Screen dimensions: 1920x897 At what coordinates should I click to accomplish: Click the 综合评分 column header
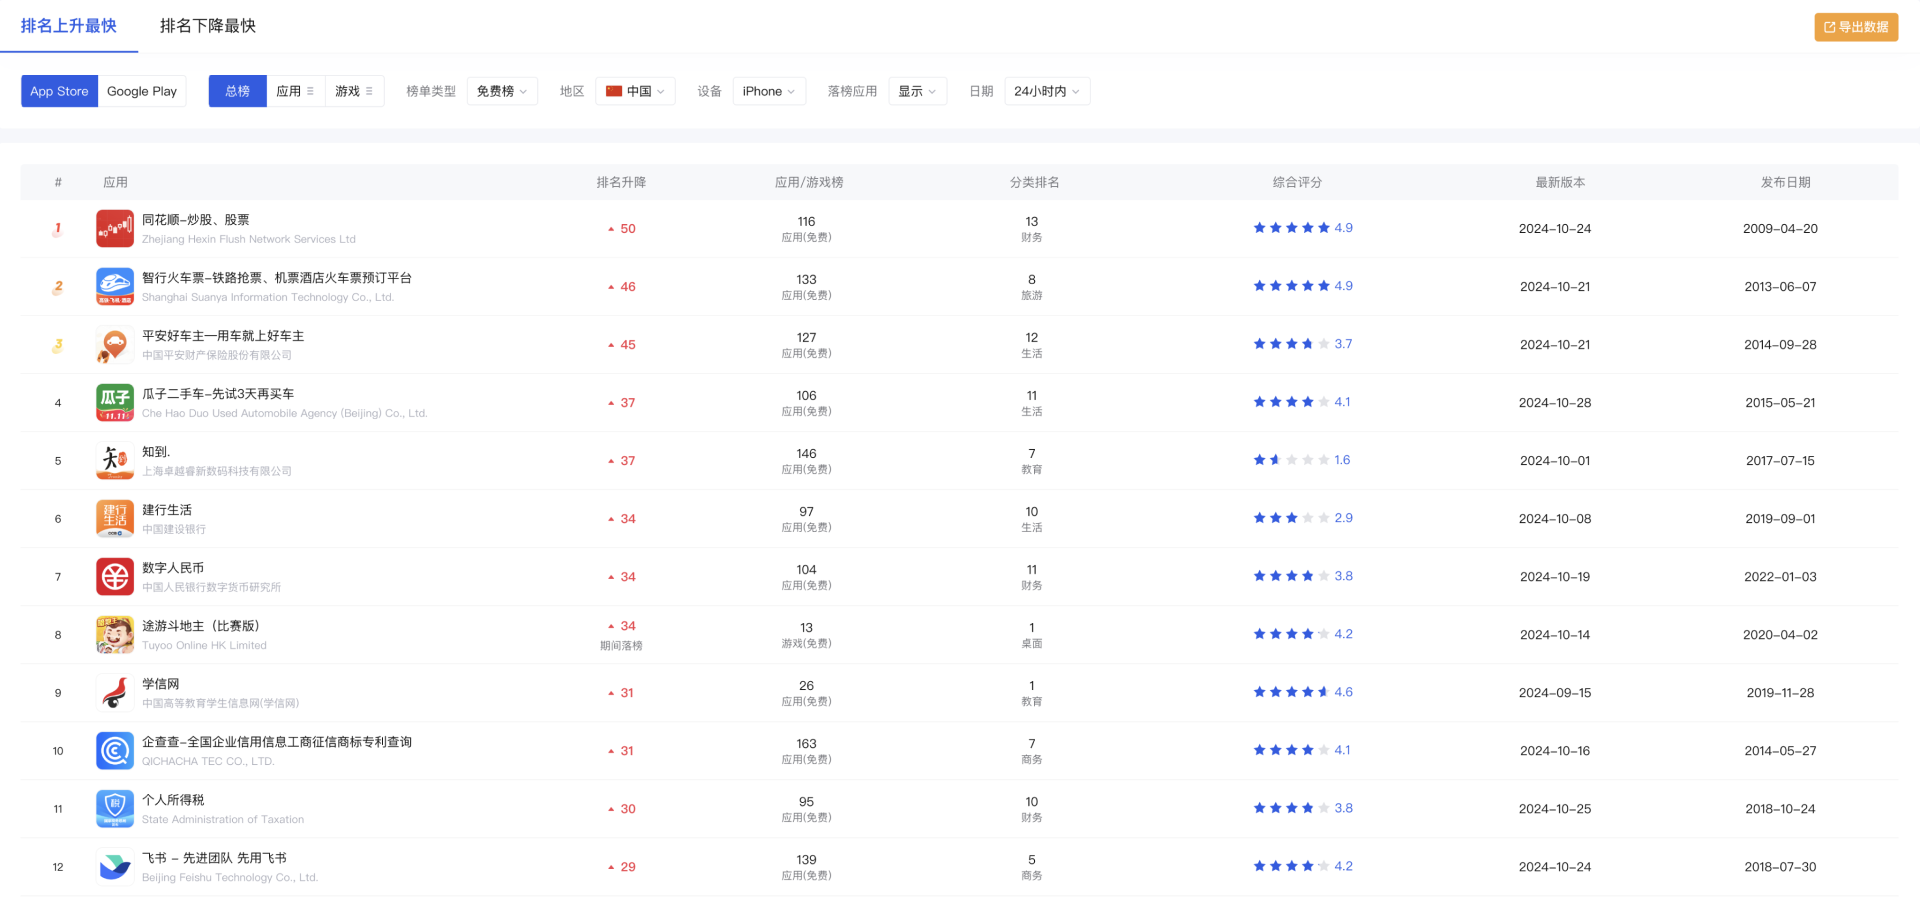tap(1297, 182)
